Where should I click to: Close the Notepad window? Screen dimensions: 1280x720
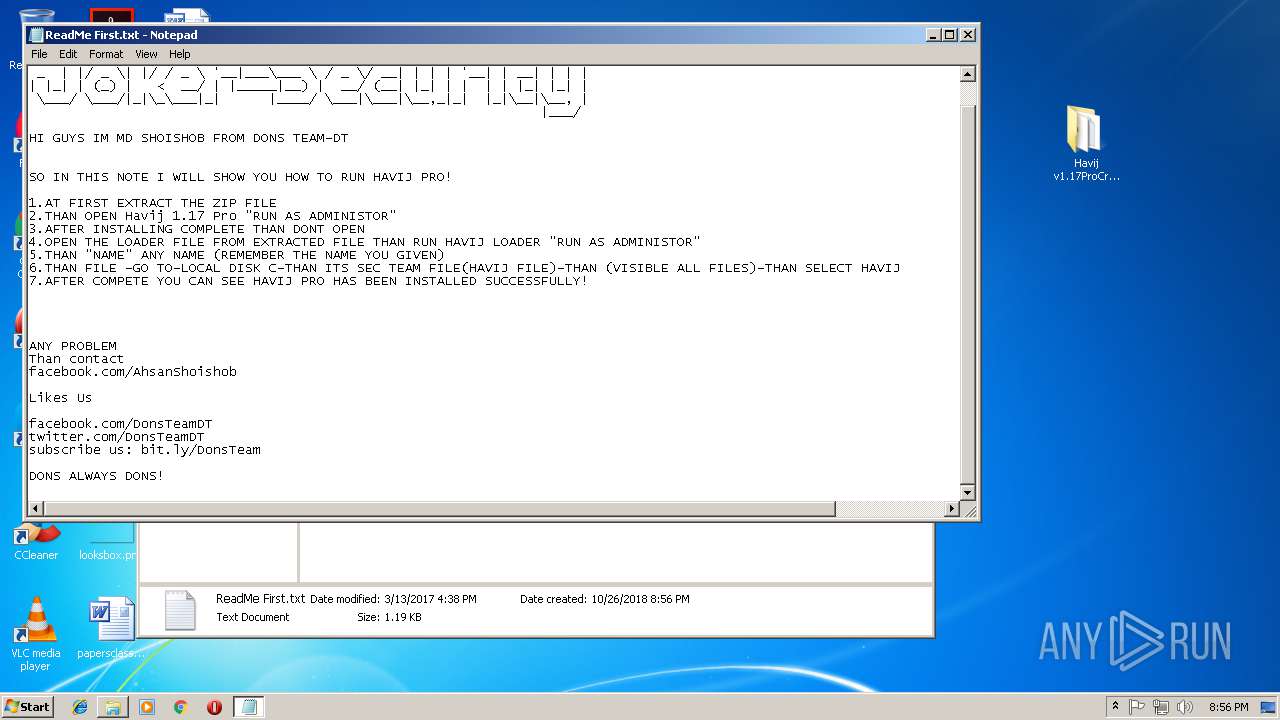tap(967, 35)
